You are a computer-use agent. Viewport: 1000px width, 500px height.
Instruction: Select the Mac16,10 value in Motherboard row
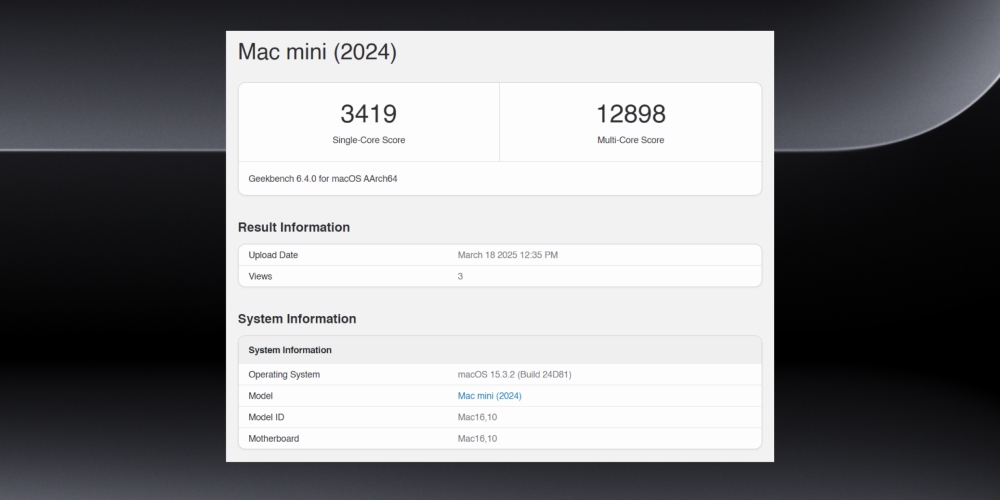[x=477, y=438]
